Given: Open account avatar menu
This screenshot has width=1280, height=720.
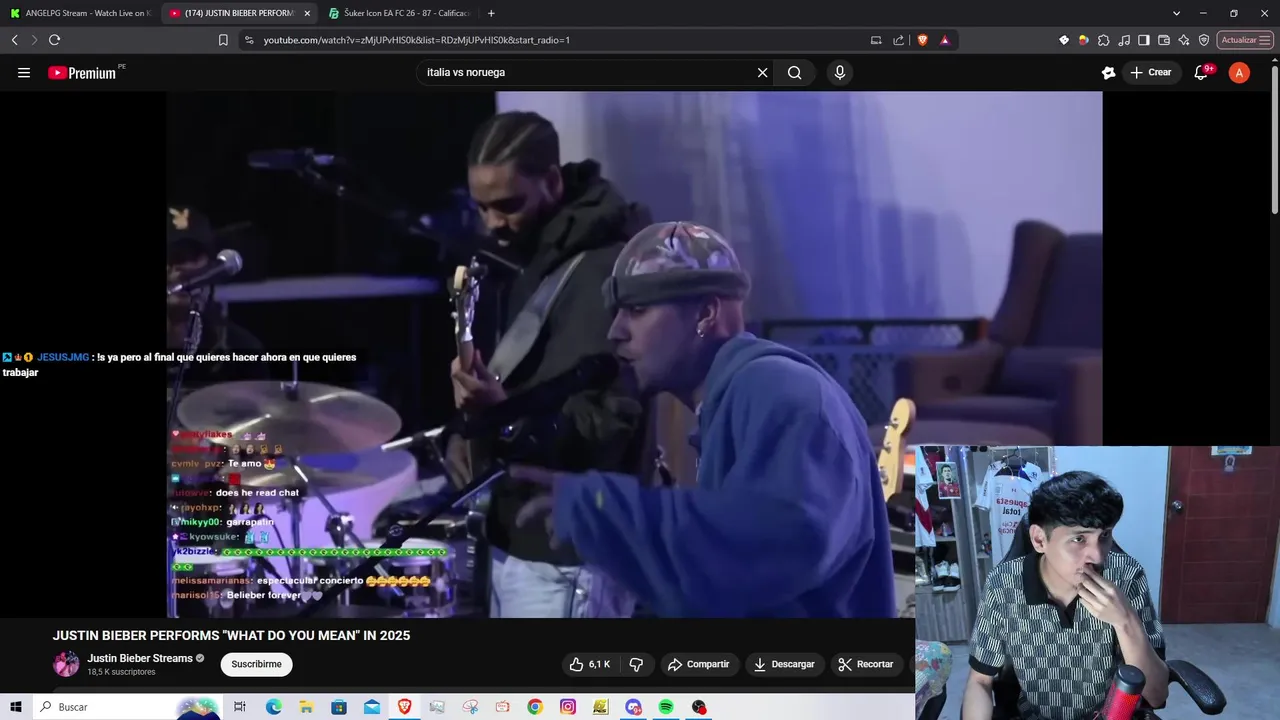Looking at the screenshot, I should click(x=1239, y=72).
